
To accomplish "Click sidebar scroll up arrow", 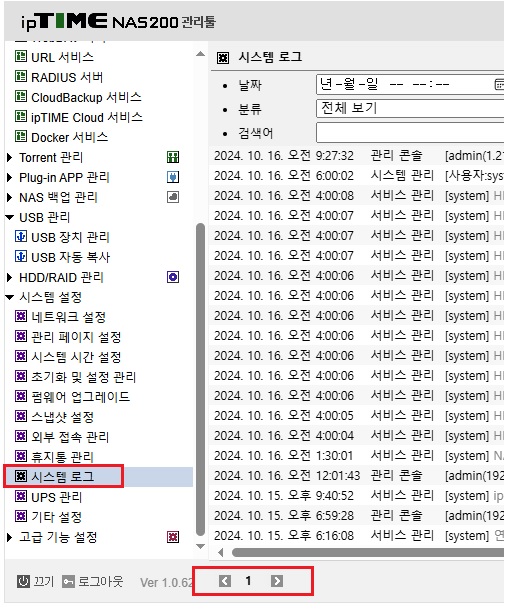I will coord(200,54).
